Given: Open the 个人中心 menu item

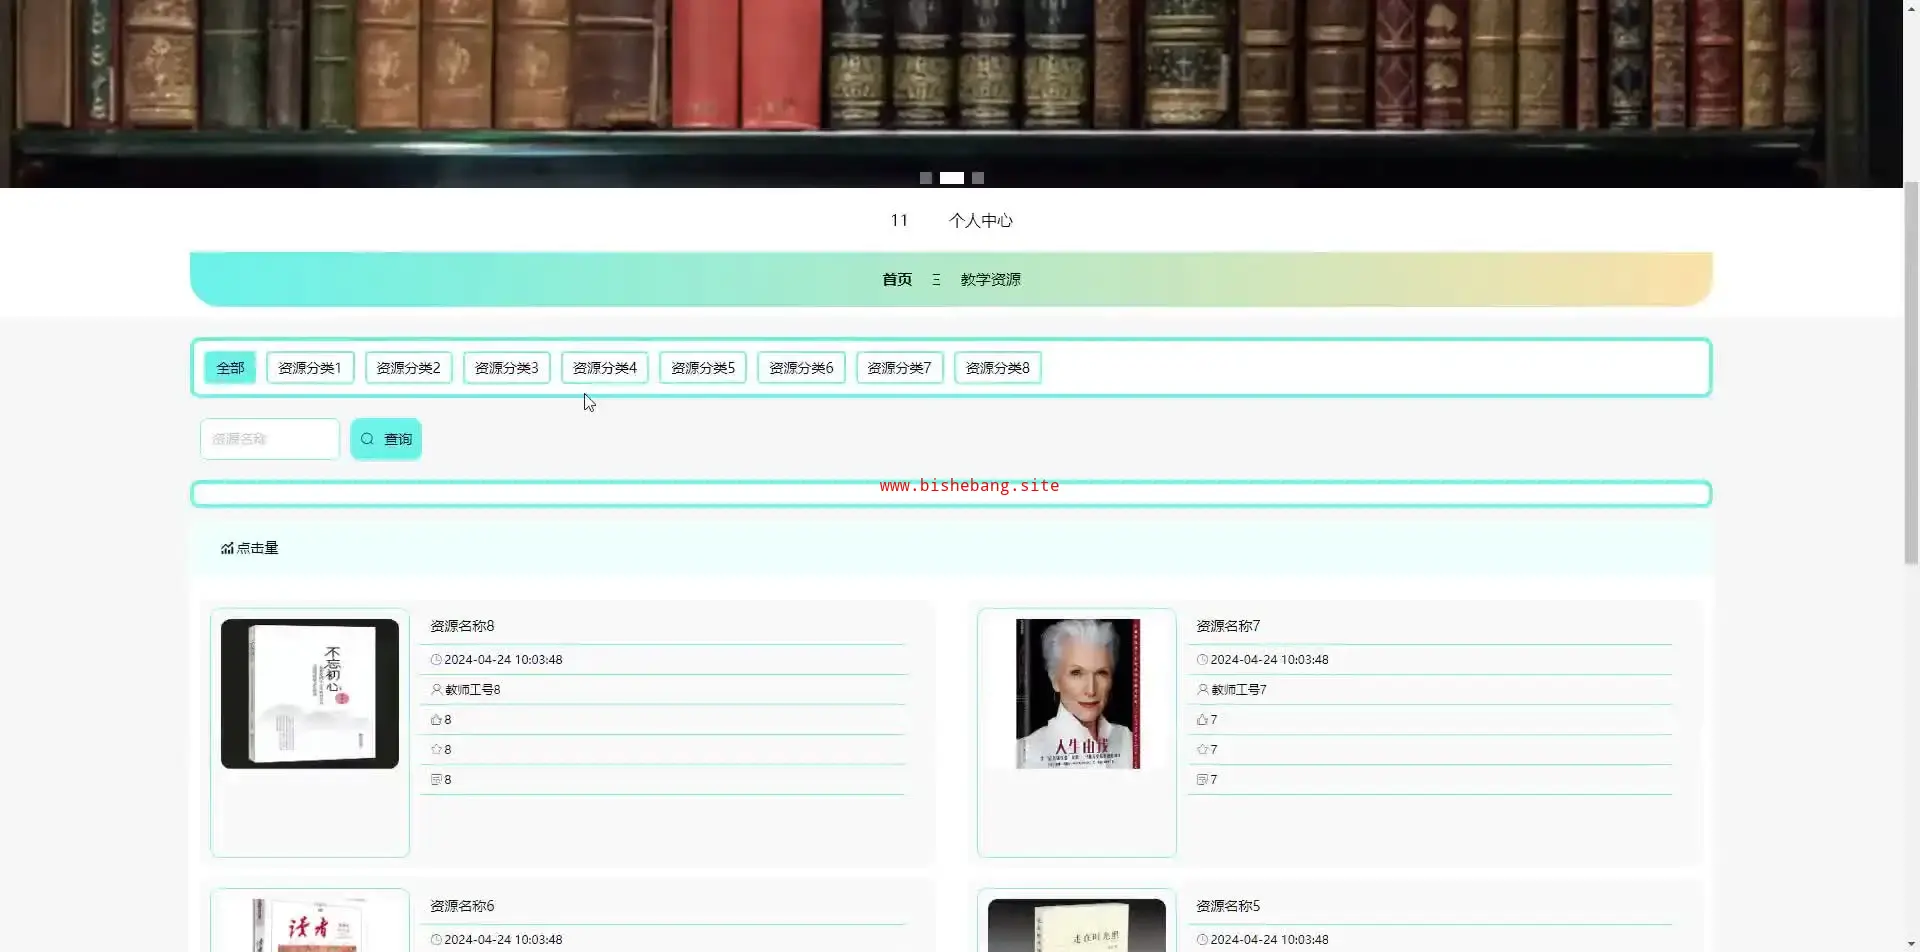Looking at the screenshot, I should pos(980,221).
